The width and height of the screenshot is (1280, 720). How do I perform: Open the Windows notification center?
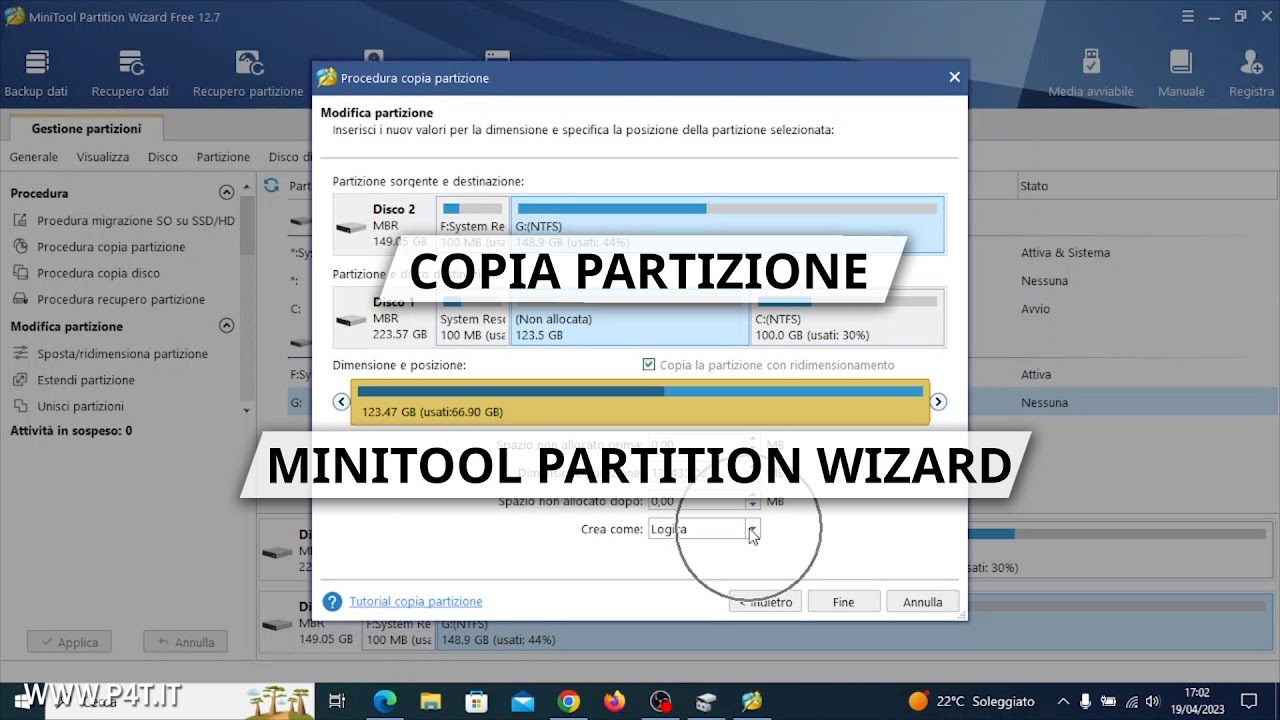(1248, 701)
